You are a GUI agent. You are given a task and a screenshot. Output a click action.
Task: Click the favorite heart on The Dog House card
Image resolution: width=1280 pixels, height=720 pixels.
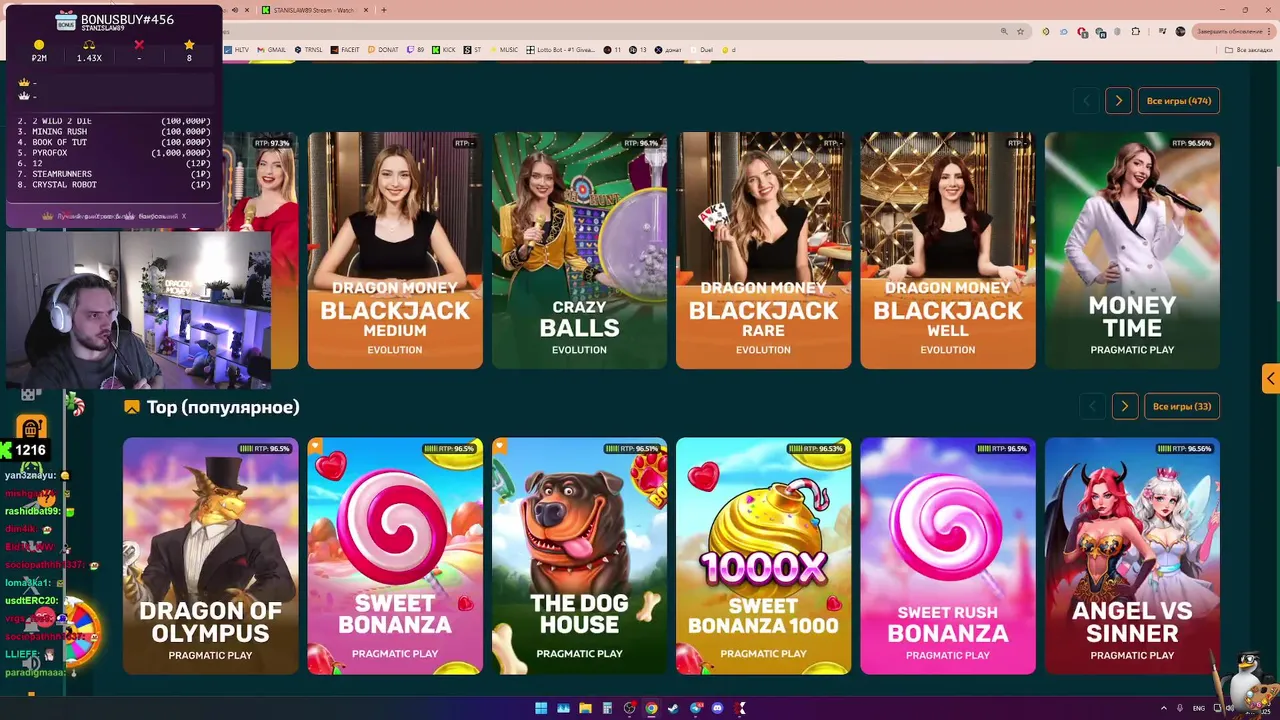pyautogui.click(x=500, y=446)
